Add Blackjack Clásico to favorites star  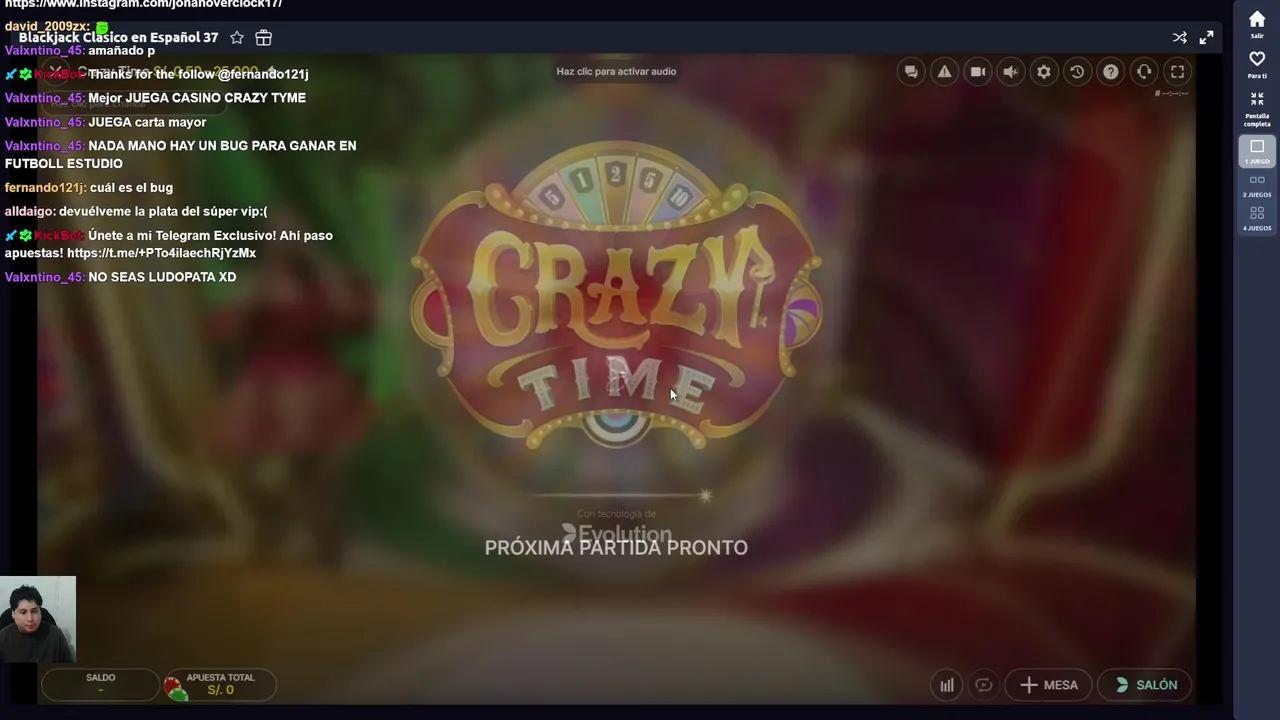point(237,38)
